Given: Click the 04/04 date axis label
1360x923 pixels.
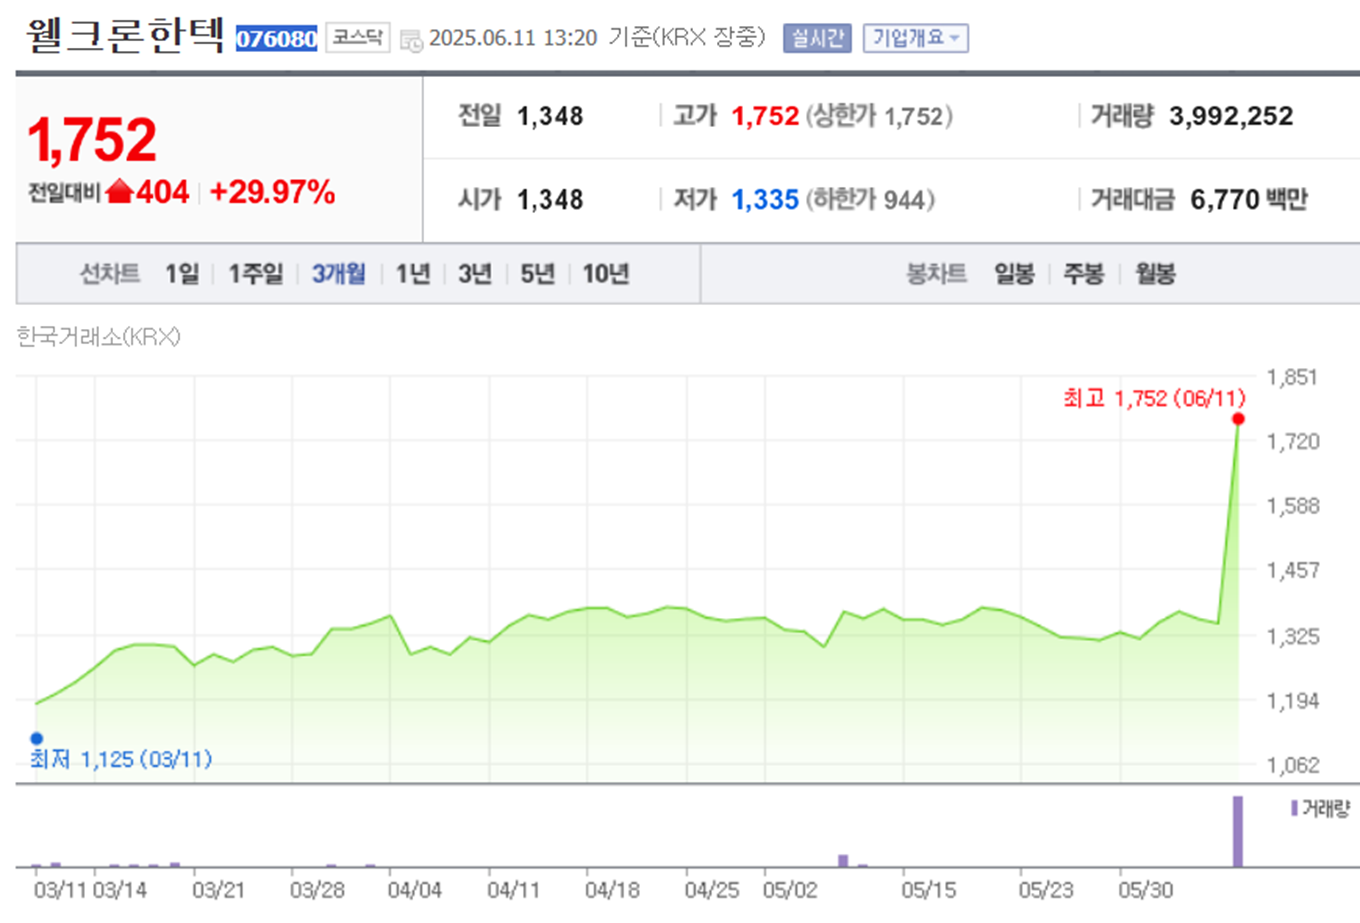Looking at the screenshot, I should point(414,890).
